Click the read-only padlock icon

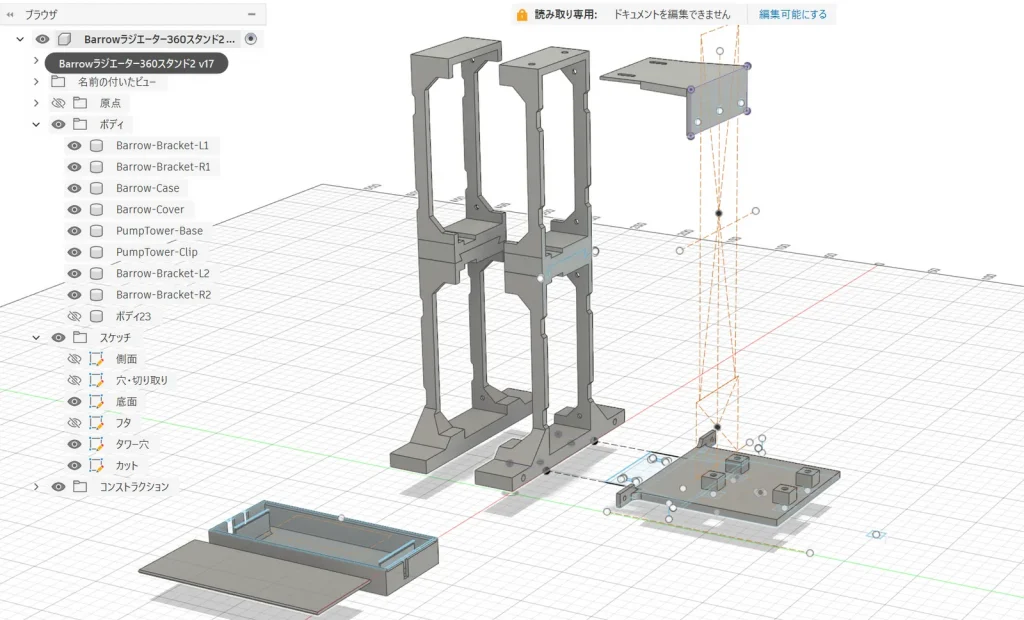pos(521,15)
